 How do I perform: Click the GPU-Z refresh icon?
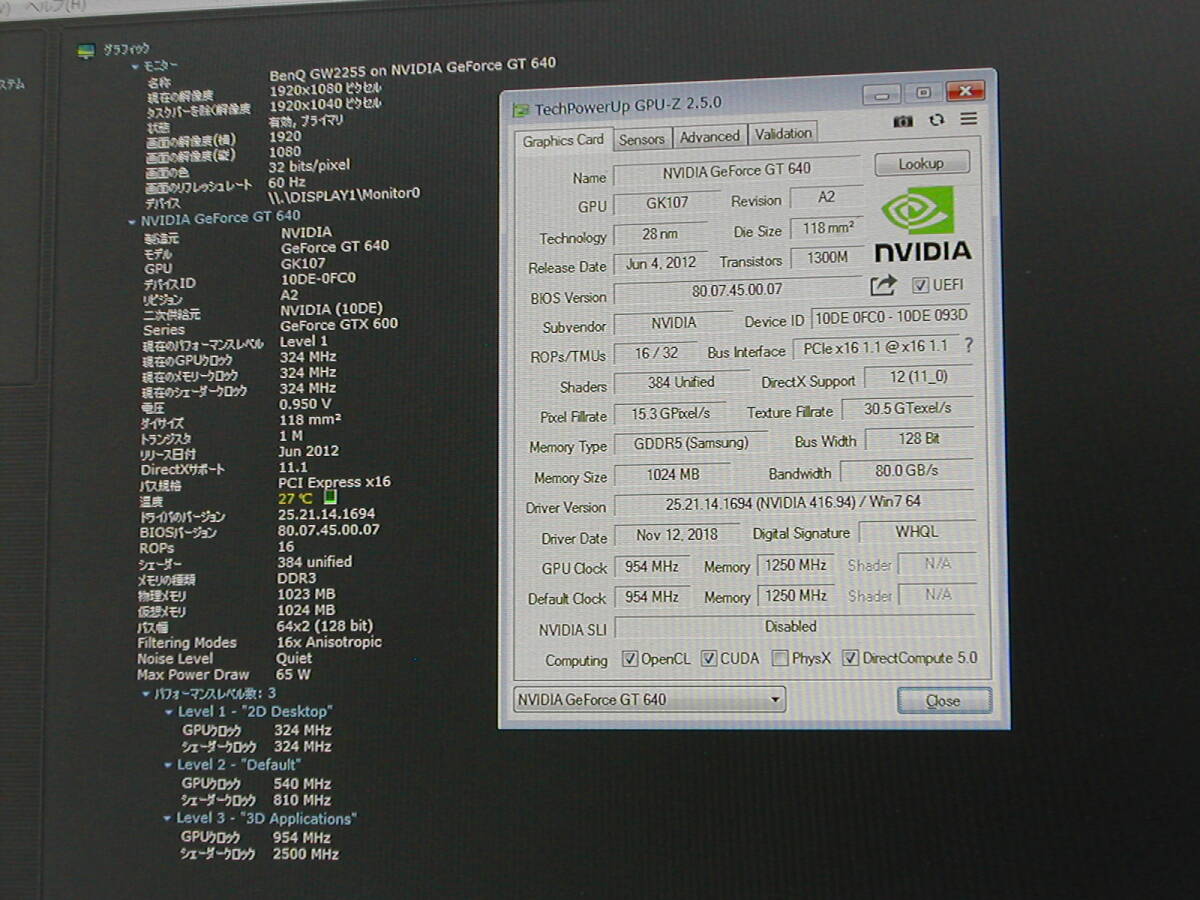tap(936, 120)
